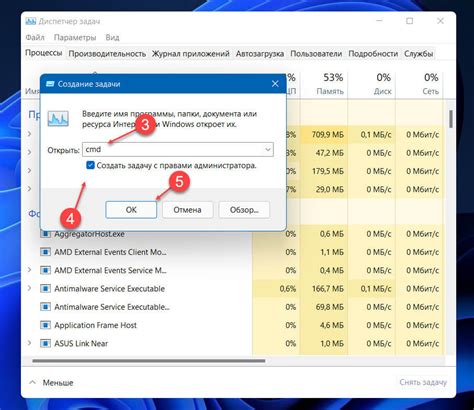The height and width of the screenshot is (410, 474).
Task: Click the Создание задачи dialog title icon
Action: pyautogui.click(x=50, y=84)
